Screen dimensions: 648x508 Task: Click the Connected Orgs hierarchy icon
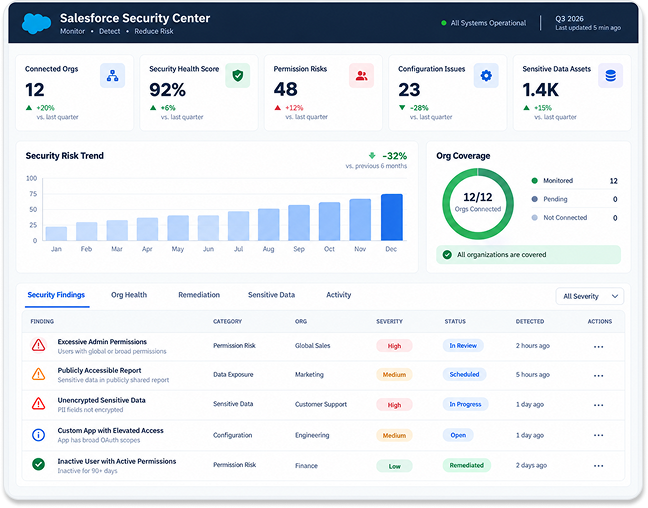tap(112, 76)
